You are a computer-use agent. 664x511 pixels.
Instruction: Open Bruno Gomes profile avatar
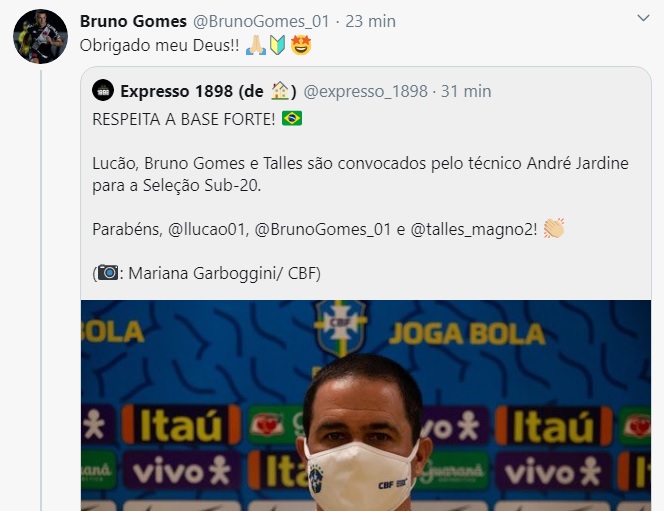(40, 36)
